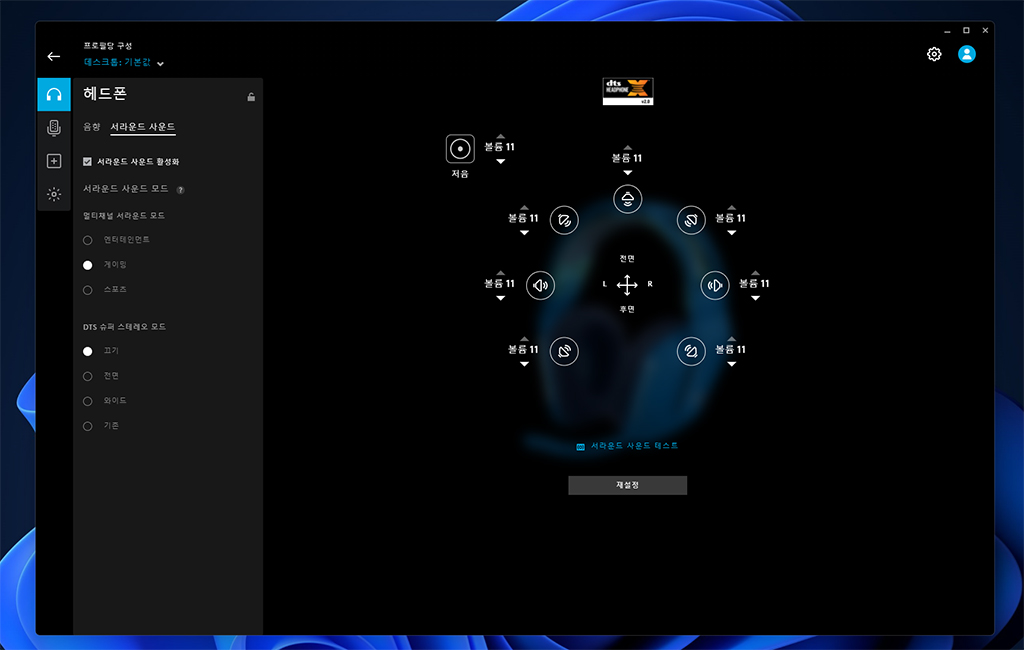The height and width of the screenshot is (650, 1024).
Task: Switch to the 음향 tab
Action: (x=91, y=127)
